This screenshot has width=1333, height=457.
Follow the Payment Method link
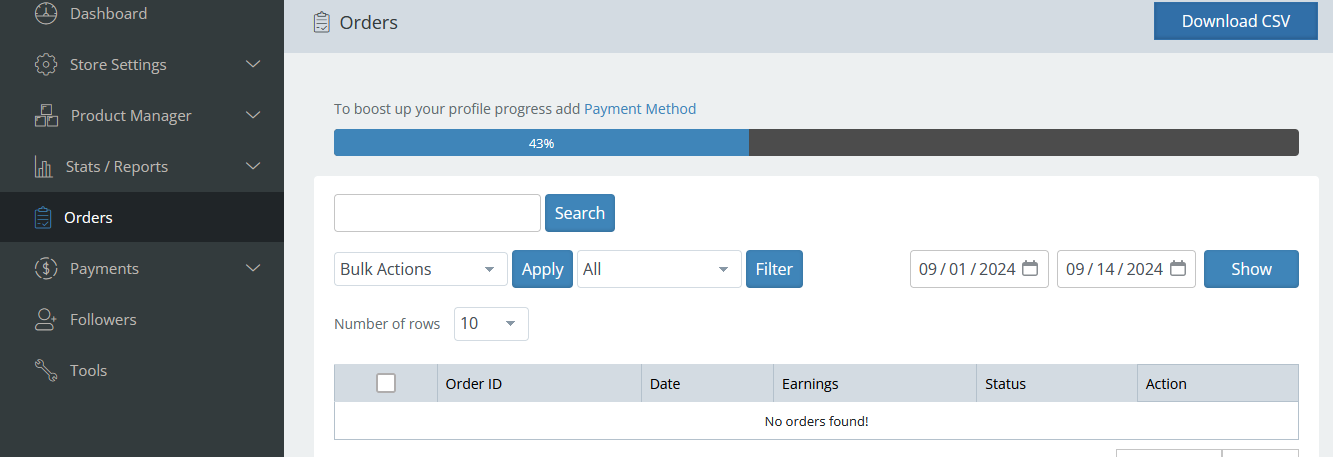point(640,109)
